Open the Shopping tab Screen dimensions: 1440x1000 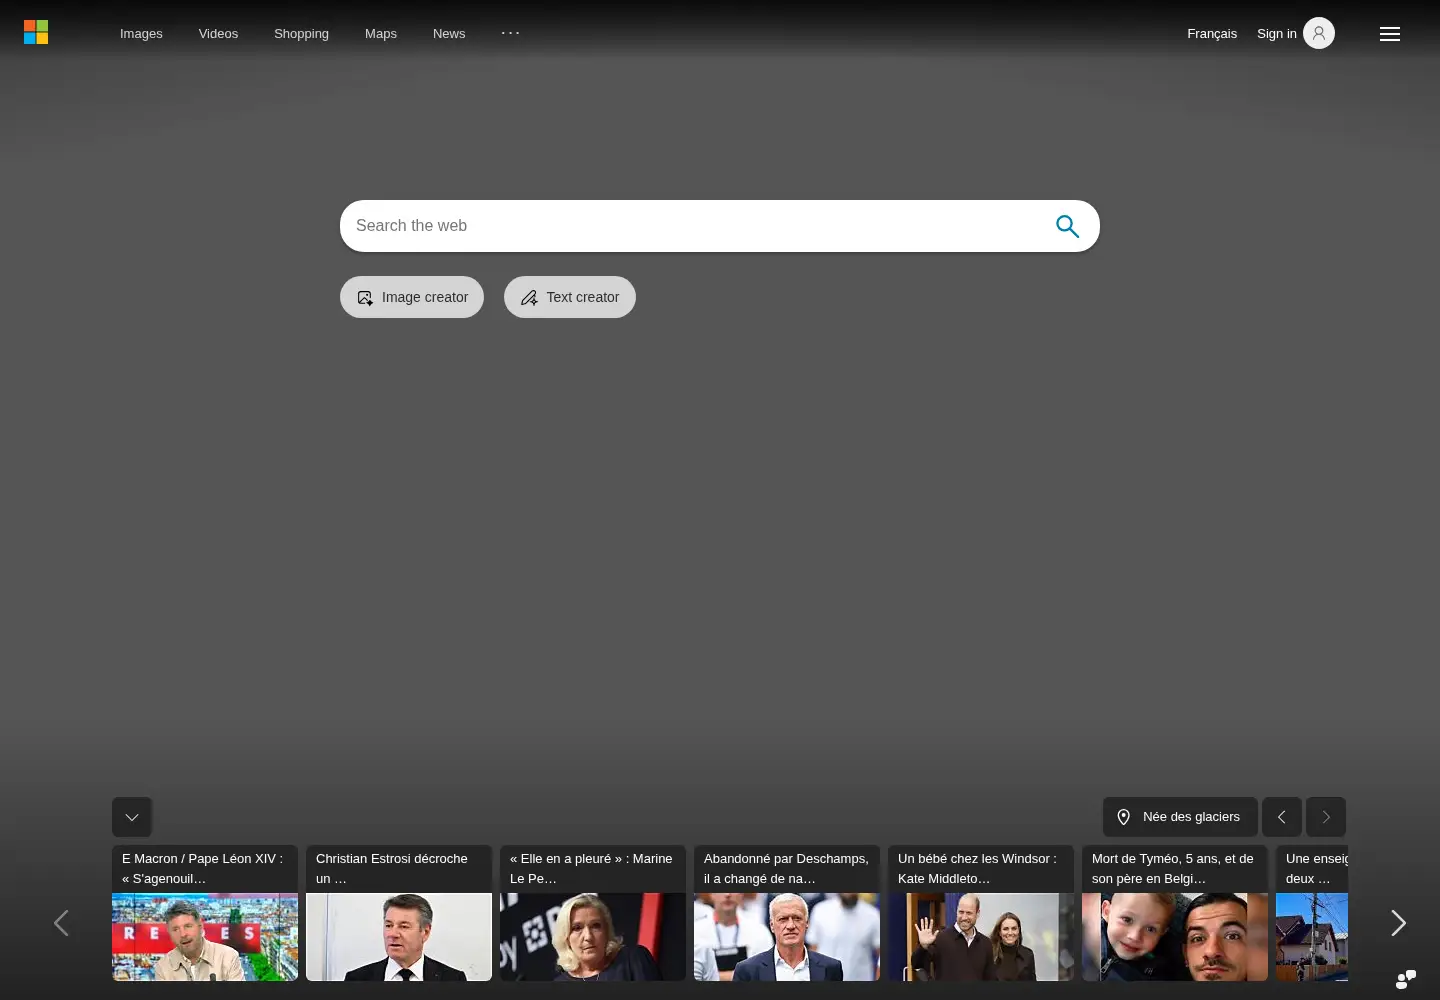coord(301,33)
